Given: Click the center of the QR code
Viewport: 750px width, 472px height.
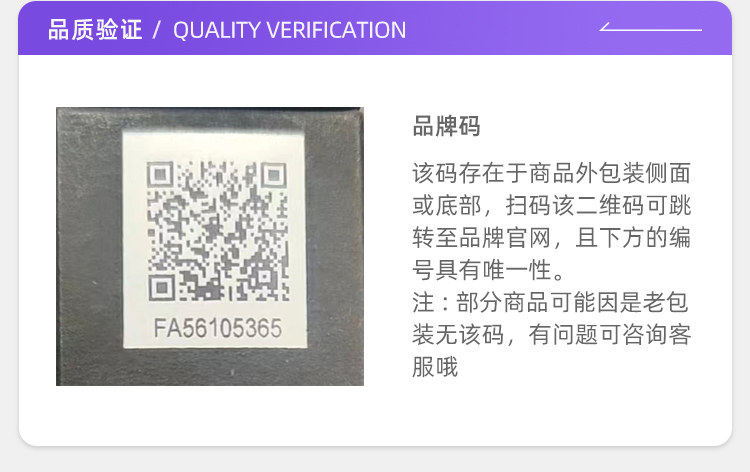Looking at the screenshot, I should pos(218,231).
